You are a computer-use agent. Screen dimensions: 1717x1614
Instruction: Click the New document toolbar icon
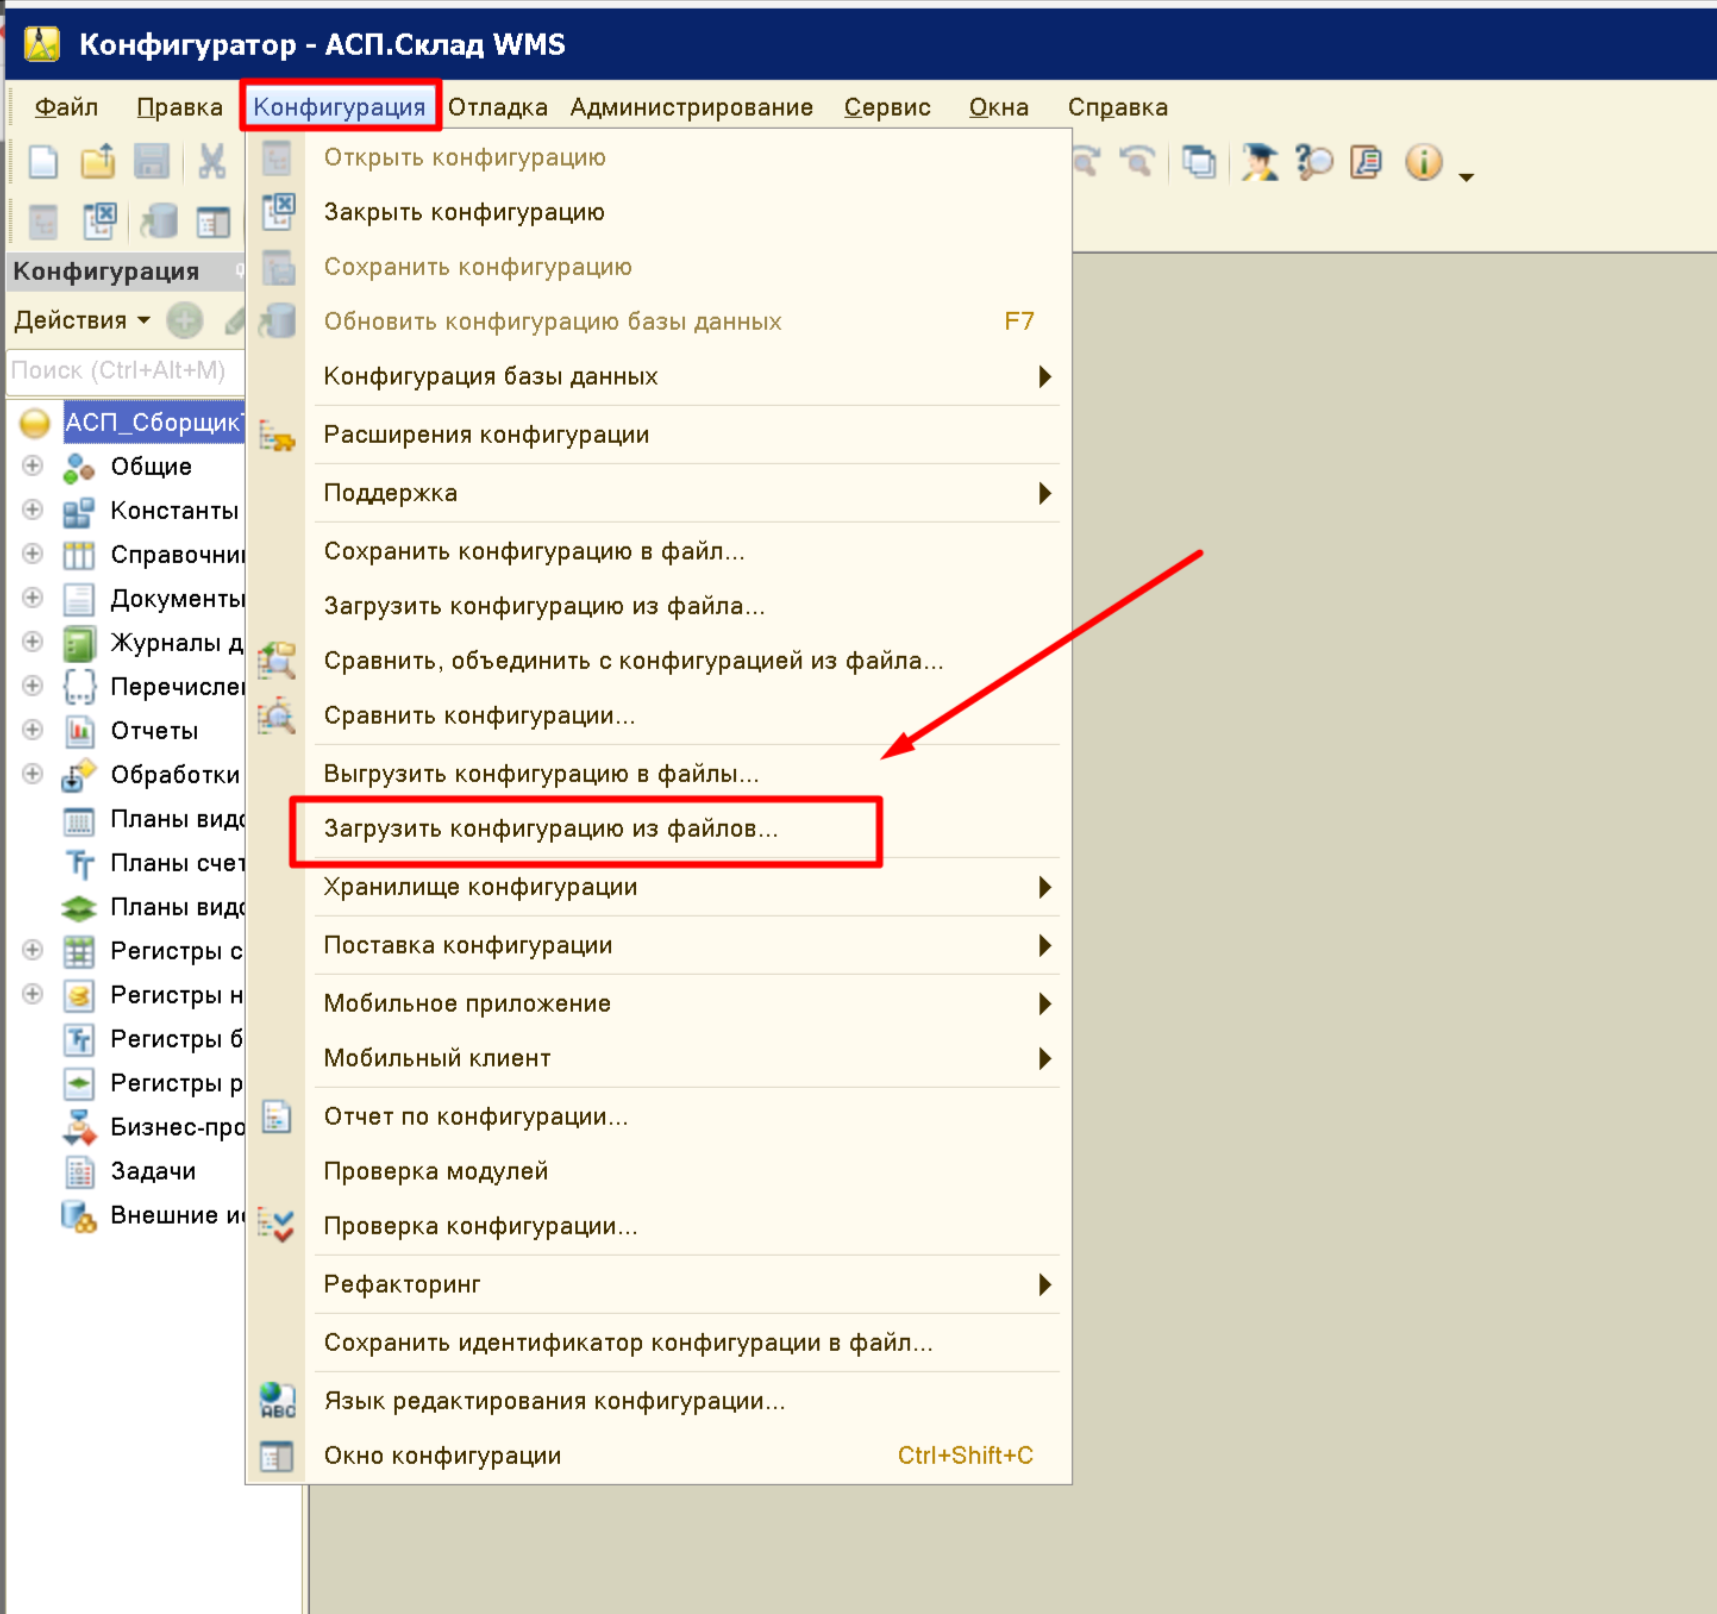click(x=43, y=161)
